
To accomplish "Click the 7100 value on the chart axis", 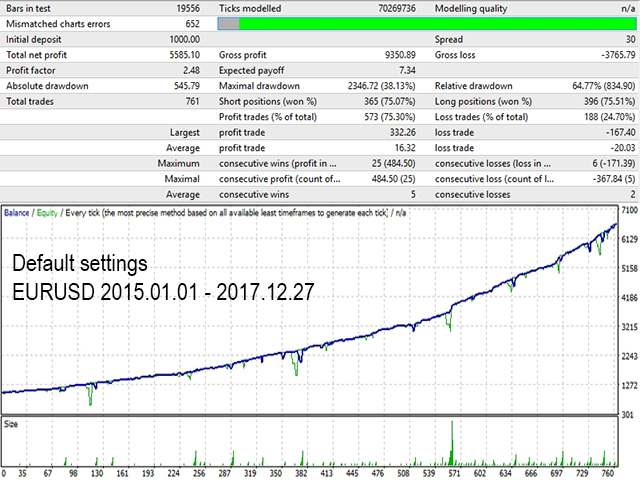I will pos(629,210).
